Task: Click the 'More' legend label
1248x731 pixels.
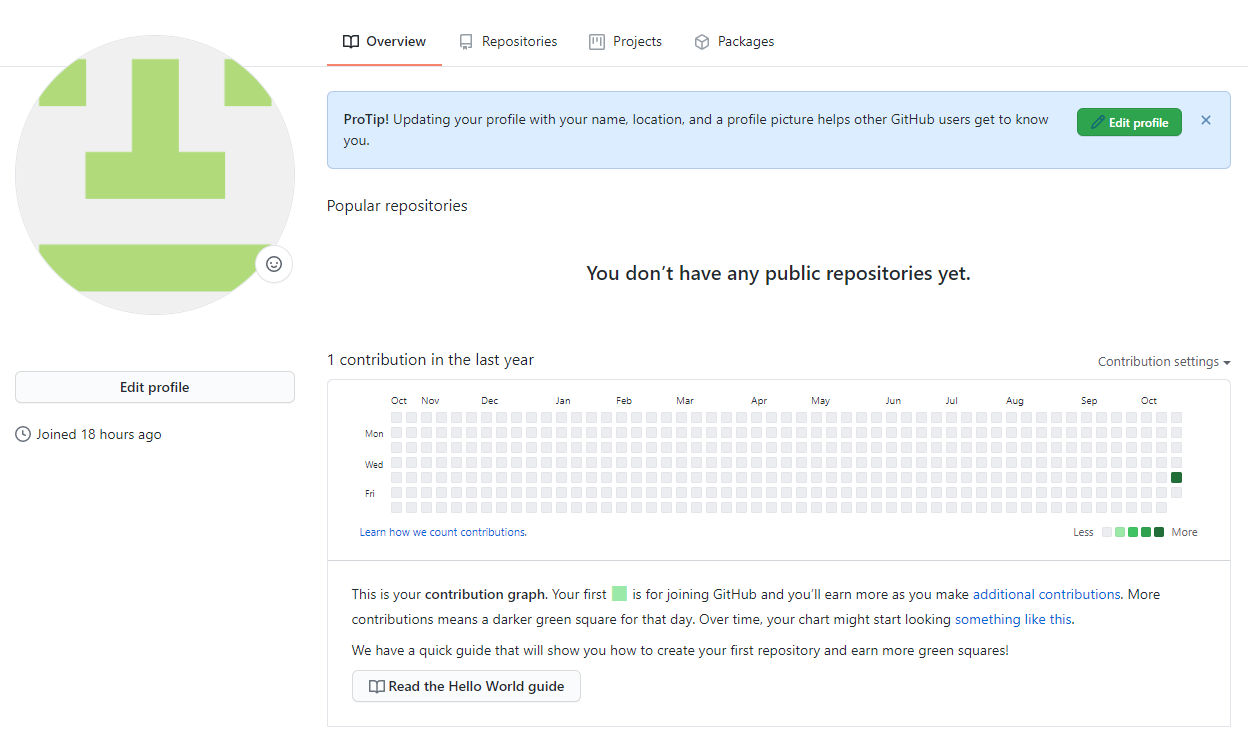Action: 1185,532
